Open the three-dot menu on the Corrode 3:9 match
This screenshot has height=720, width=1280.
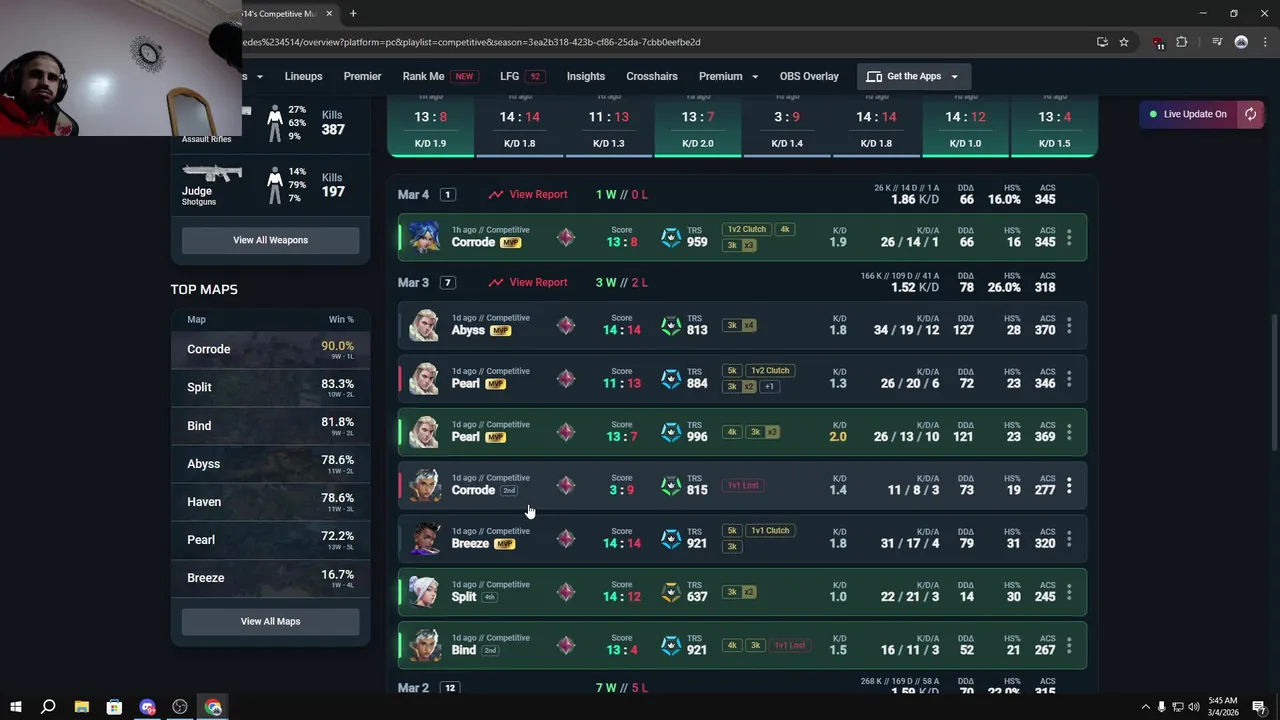(1069, 486)
